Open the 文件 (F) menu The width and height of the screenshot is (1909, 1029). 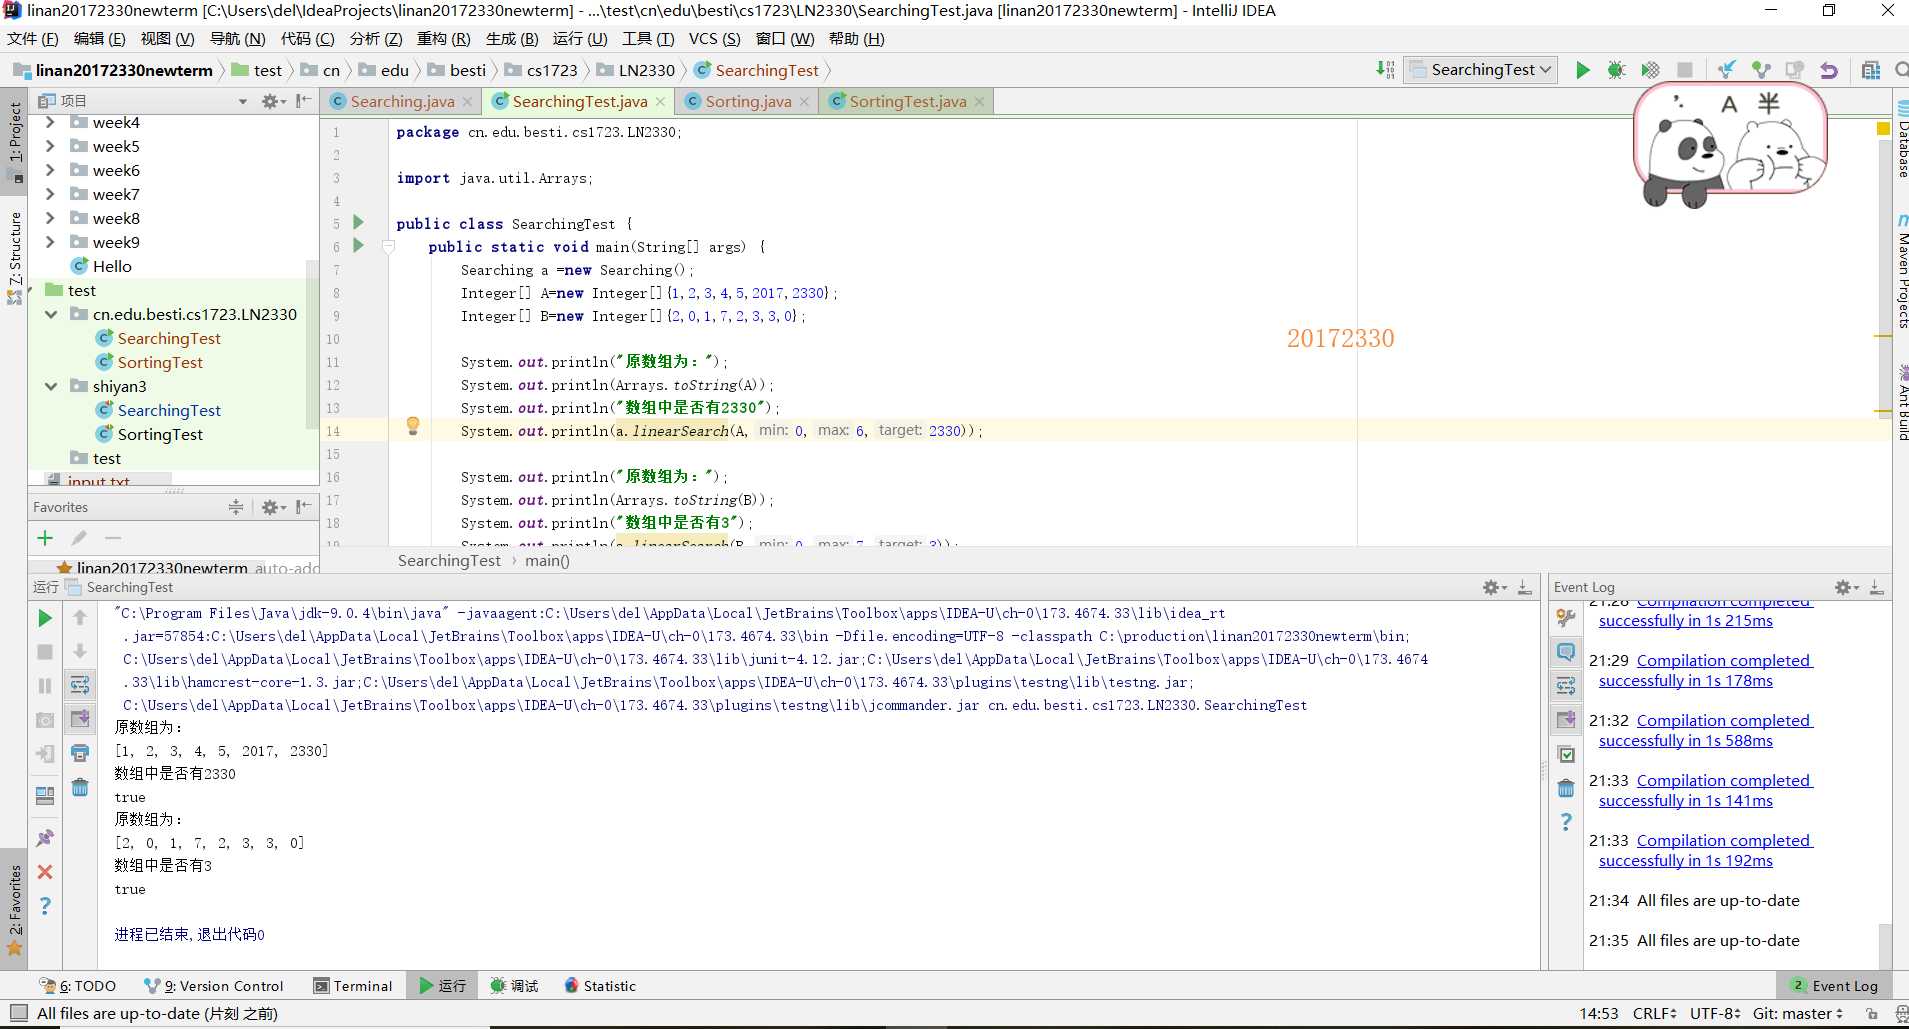point(33,38)
